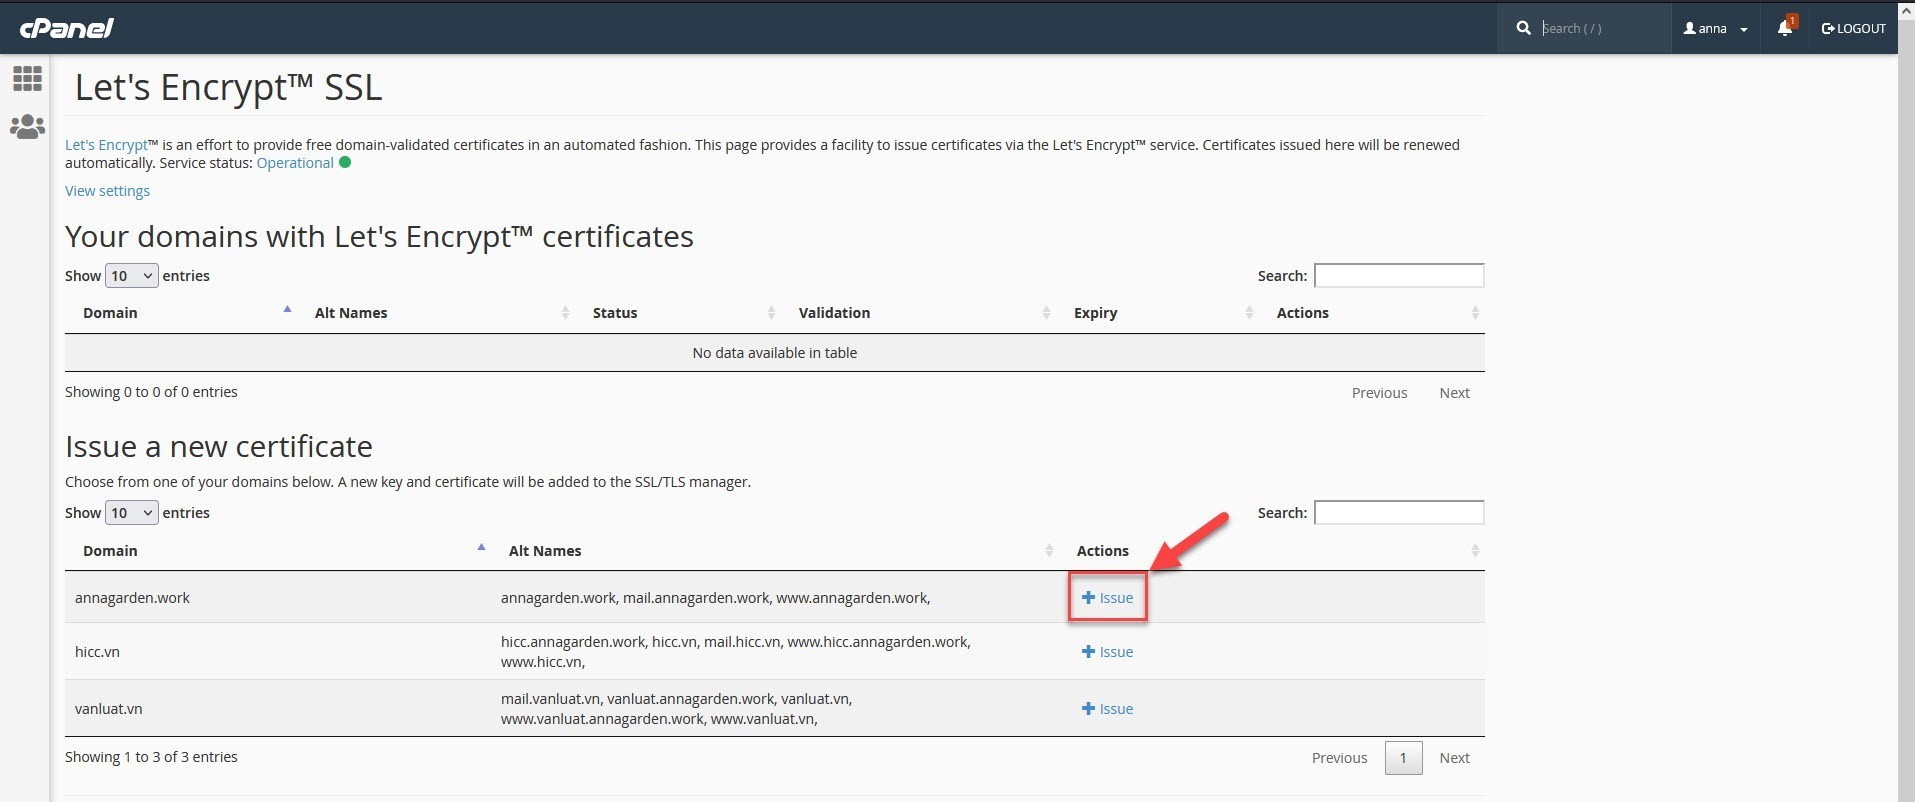Expand entries count dropdown for certificates table
Image resolution: width=1915 pixels, height=802 pixels.
pyautogui.click(x=132, y=276)
